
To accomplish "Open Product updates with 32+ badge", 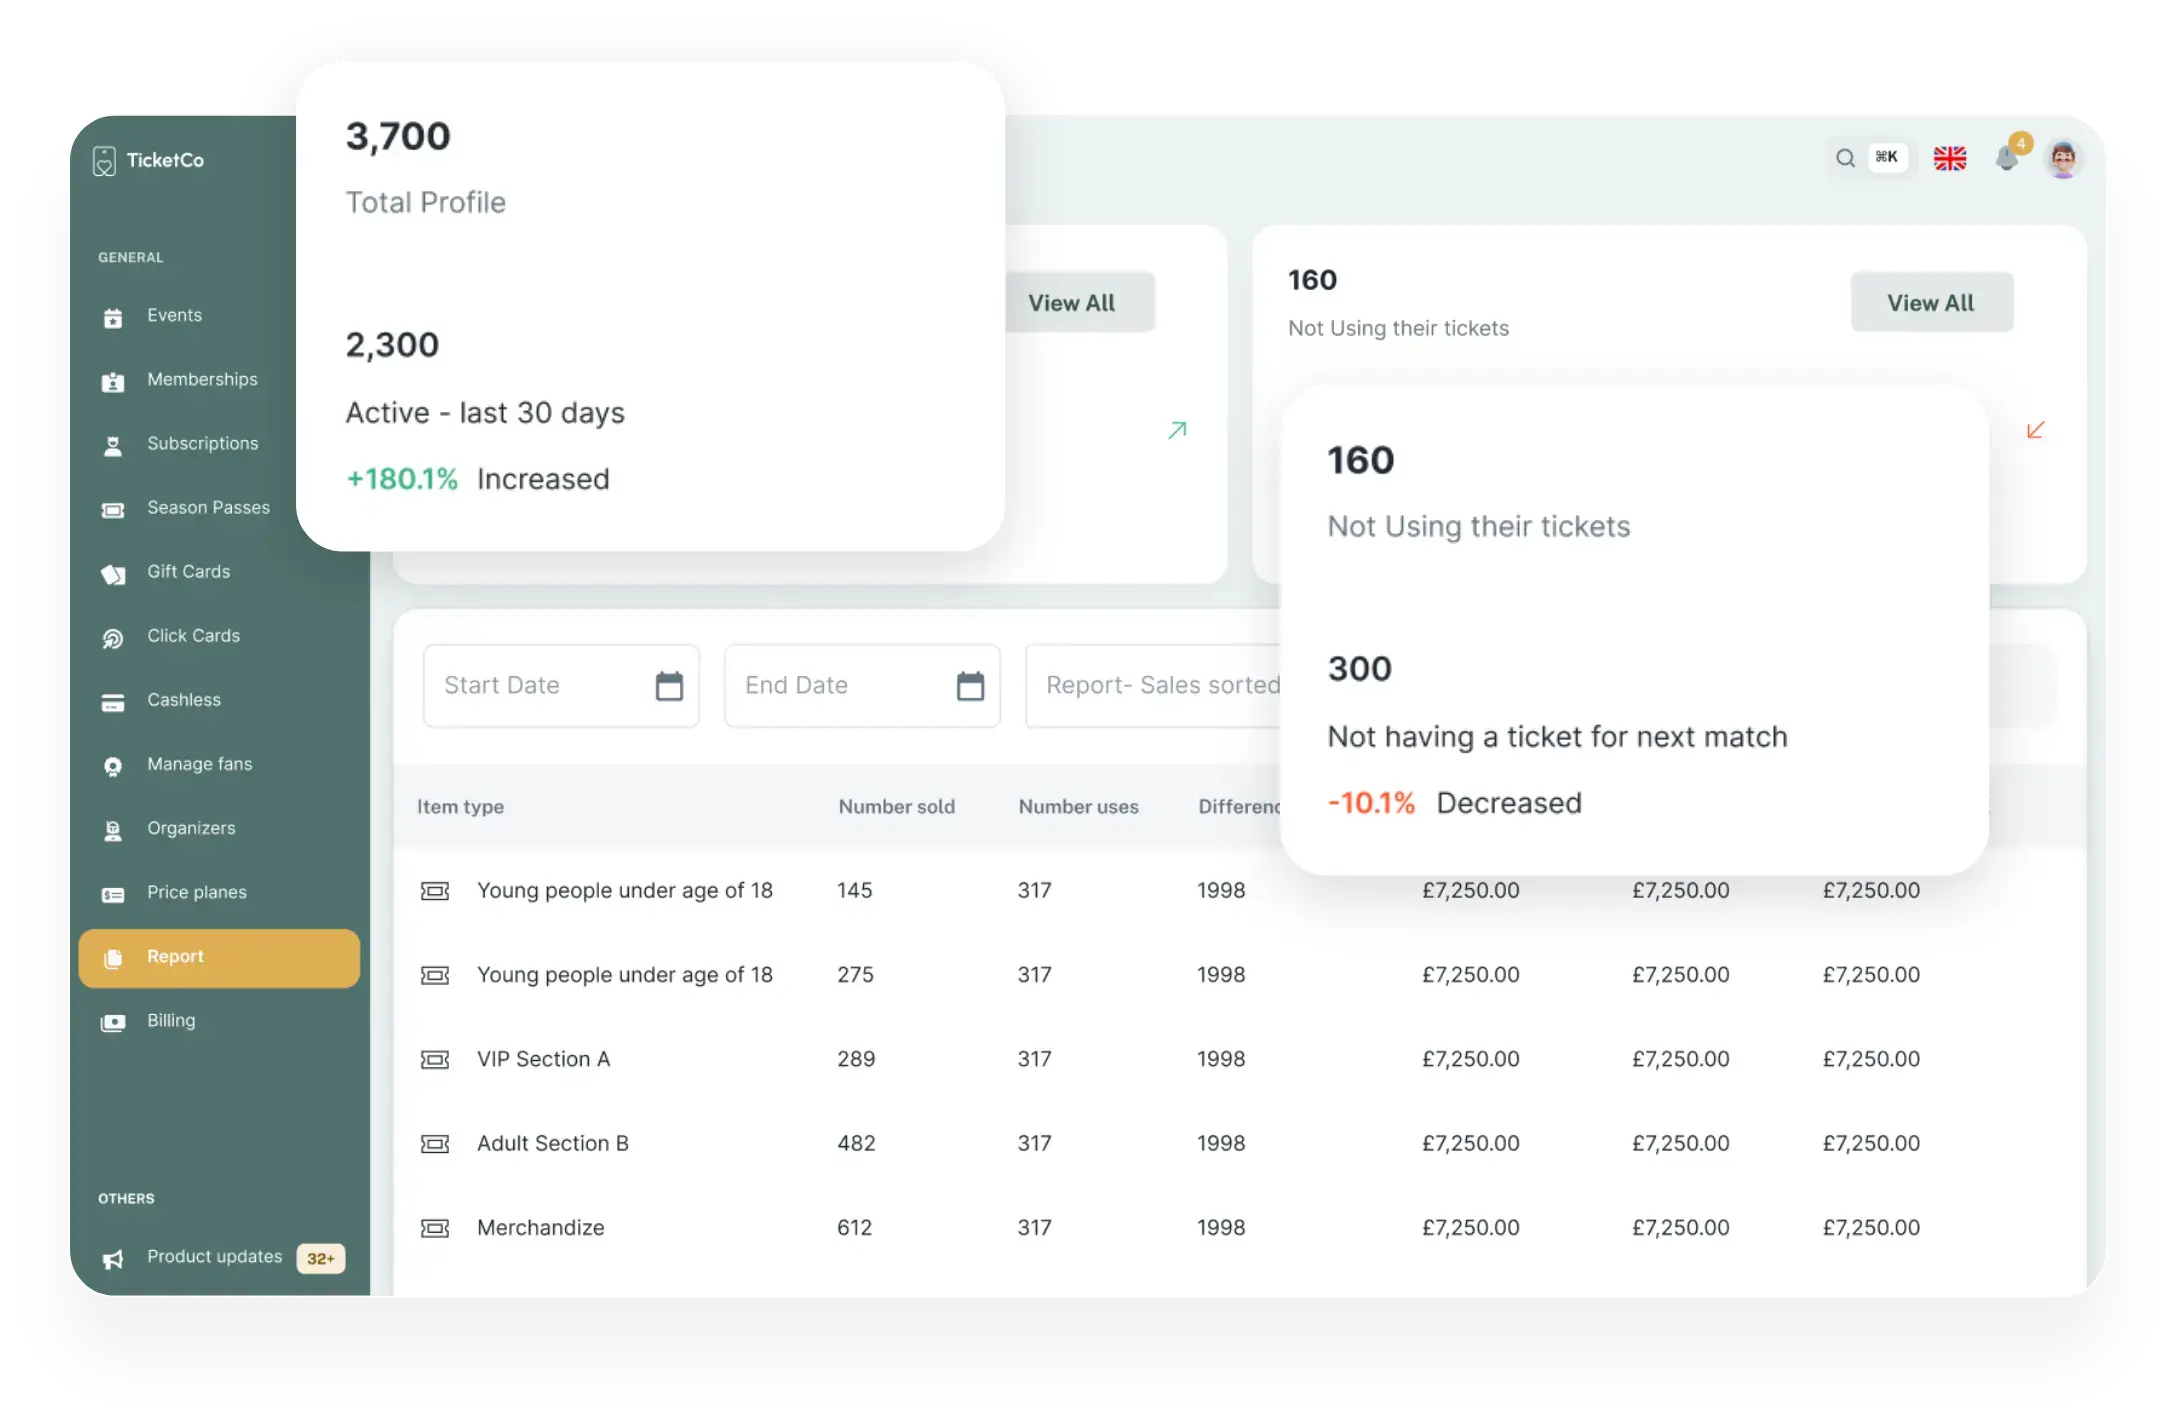I will tap(214, 1257).
